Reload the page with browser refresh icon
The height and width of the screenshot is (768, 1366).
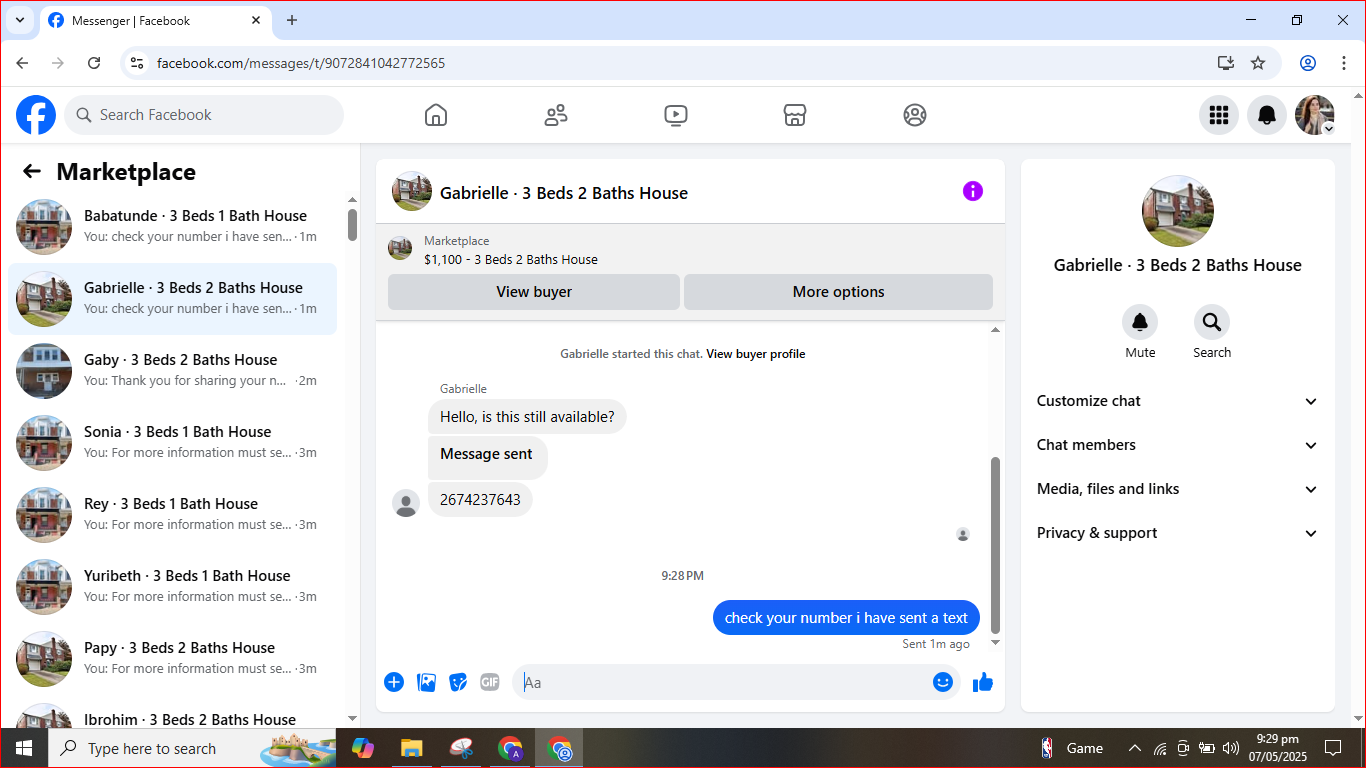94,63
